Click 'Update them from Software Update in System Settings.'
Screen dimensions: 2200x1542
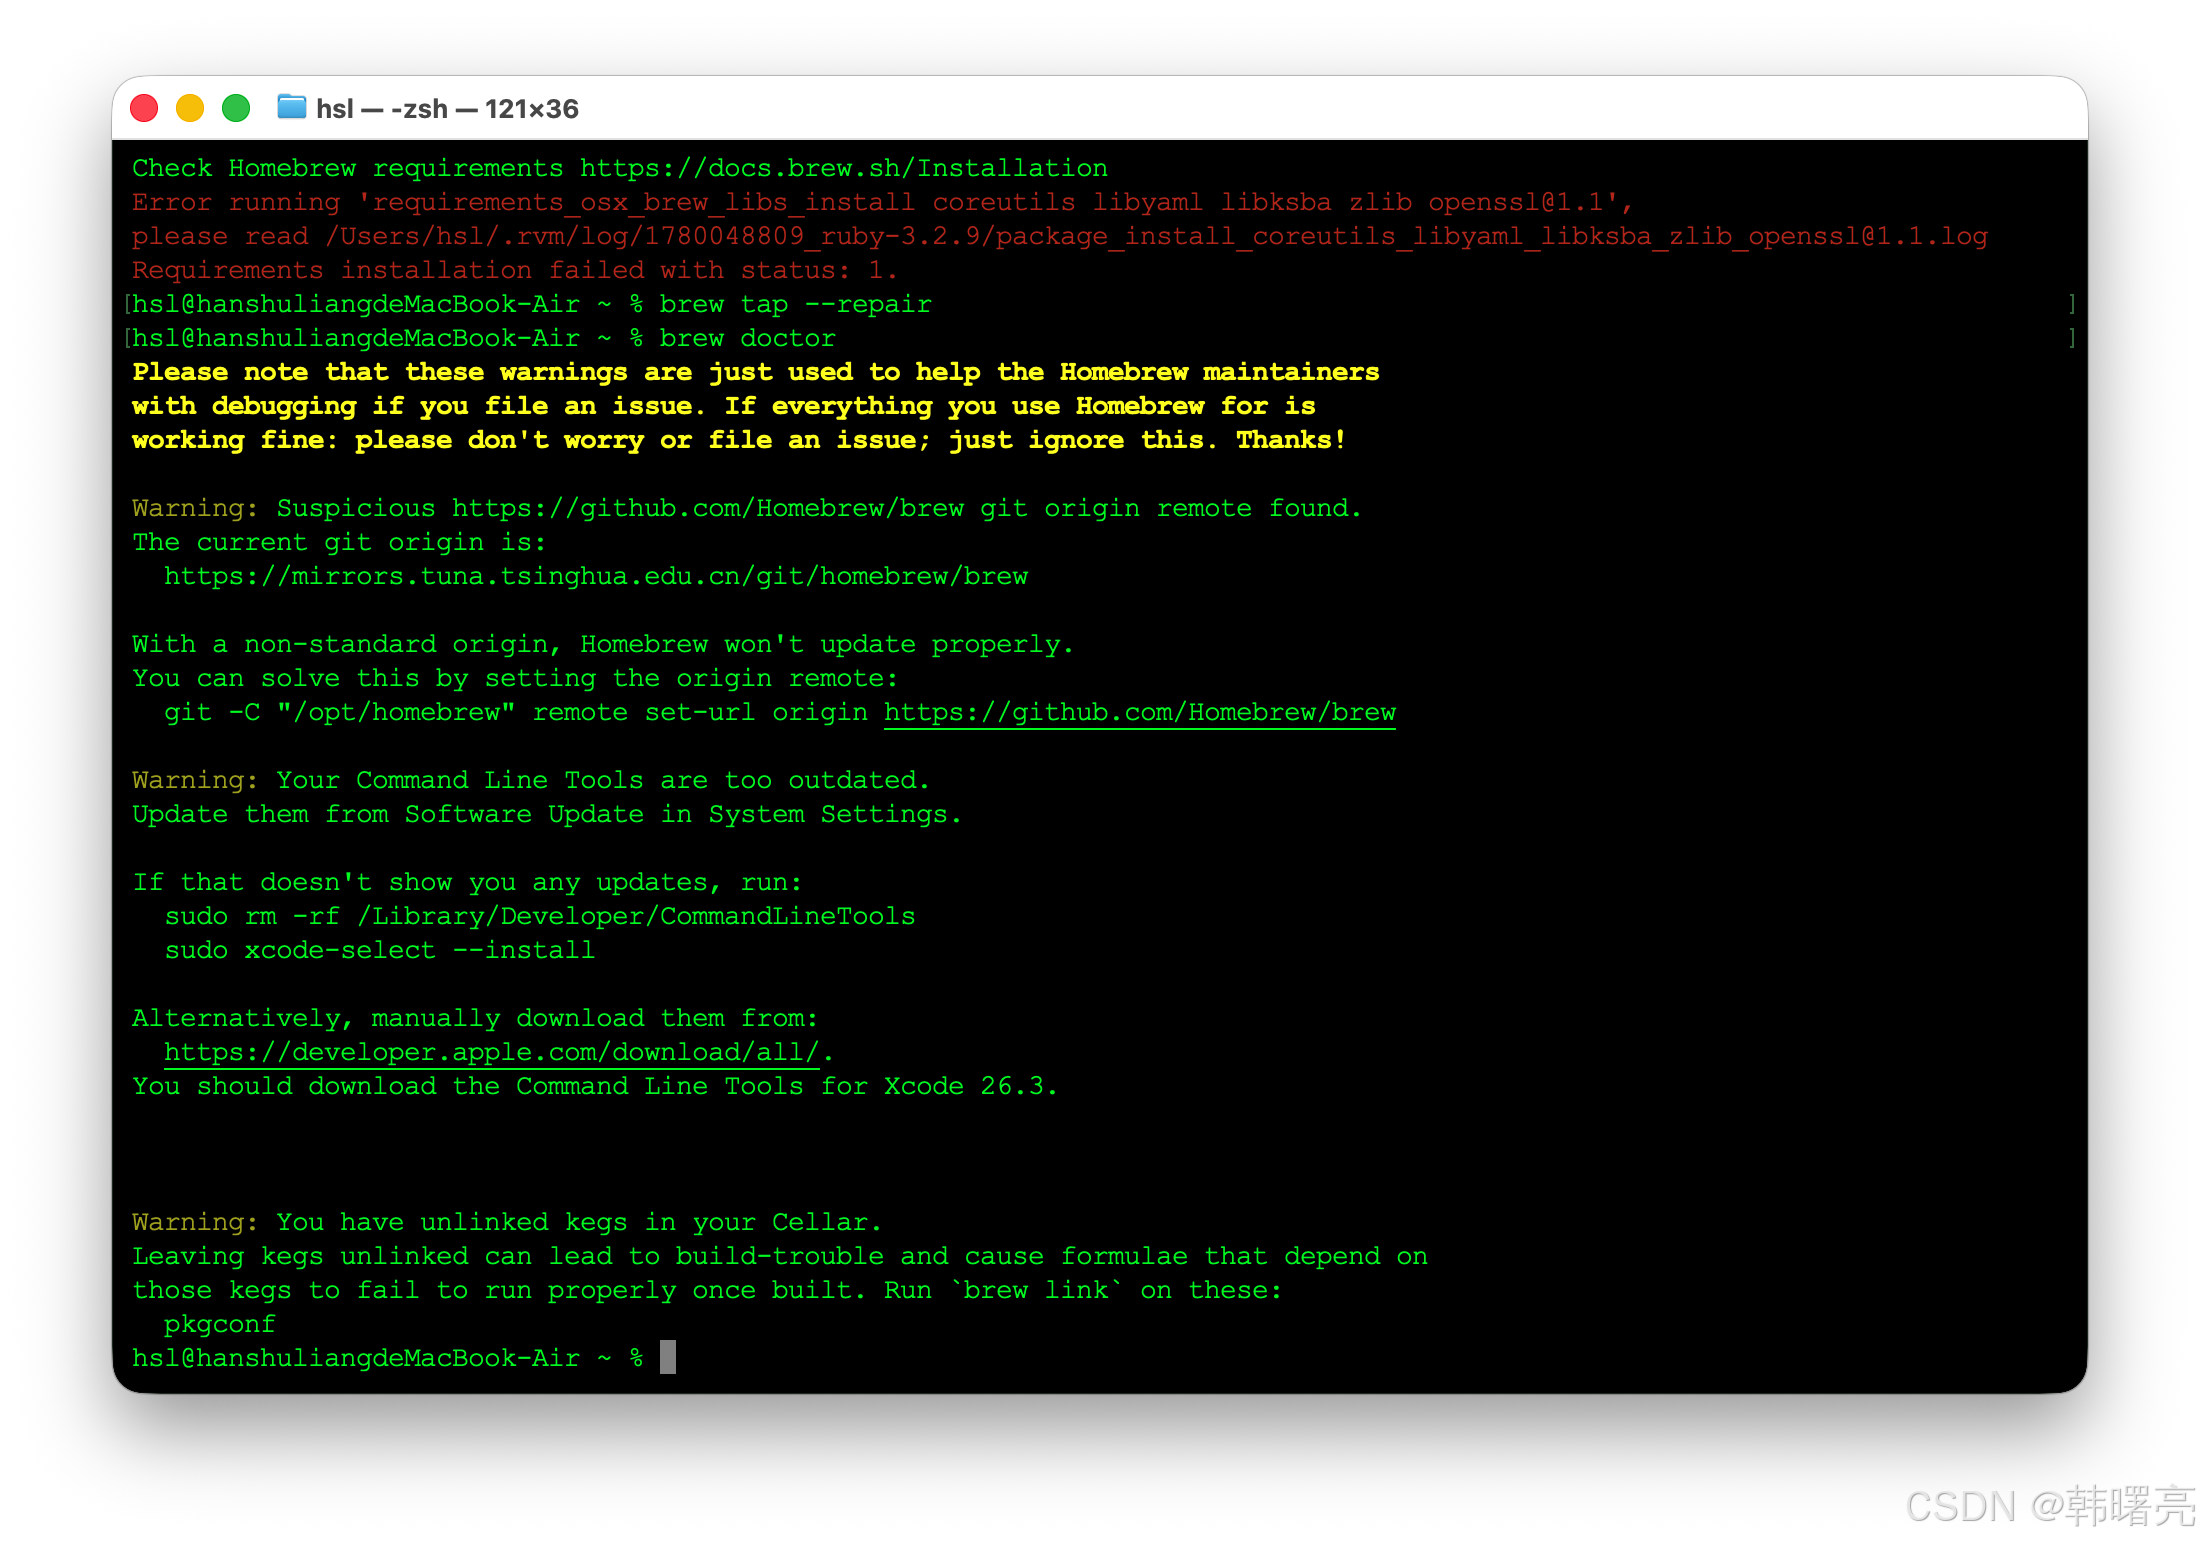pos(547,814)
